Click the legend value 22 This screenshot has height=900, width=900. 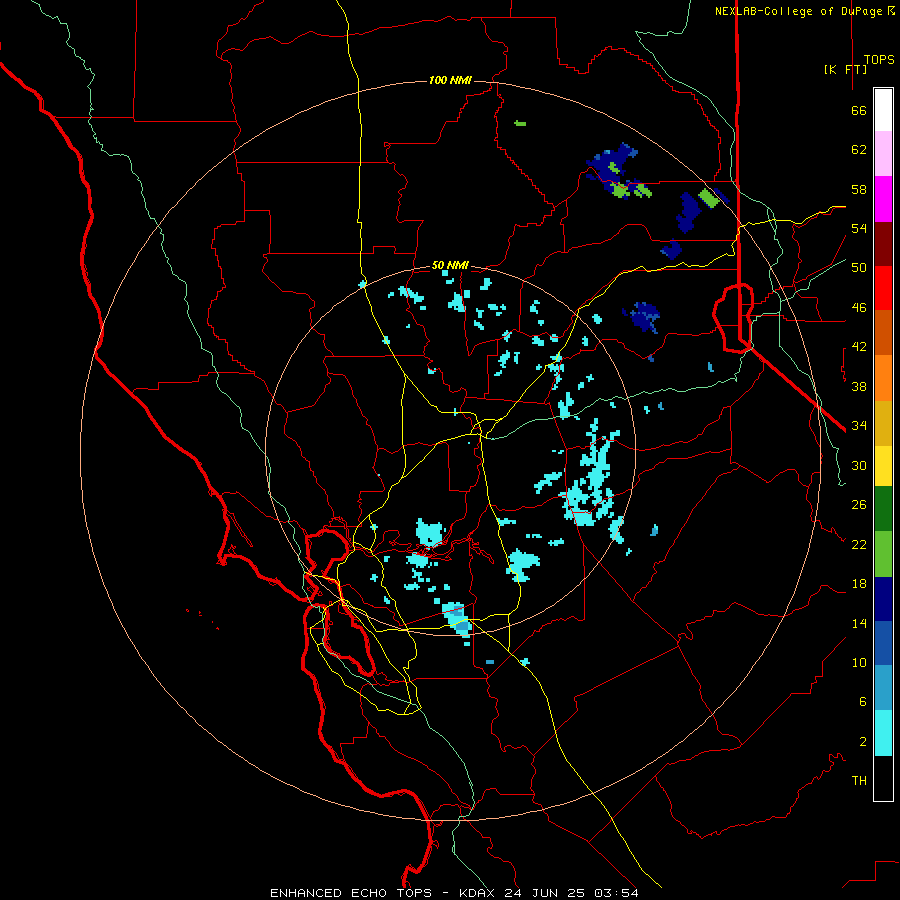[x=859, y=544]
